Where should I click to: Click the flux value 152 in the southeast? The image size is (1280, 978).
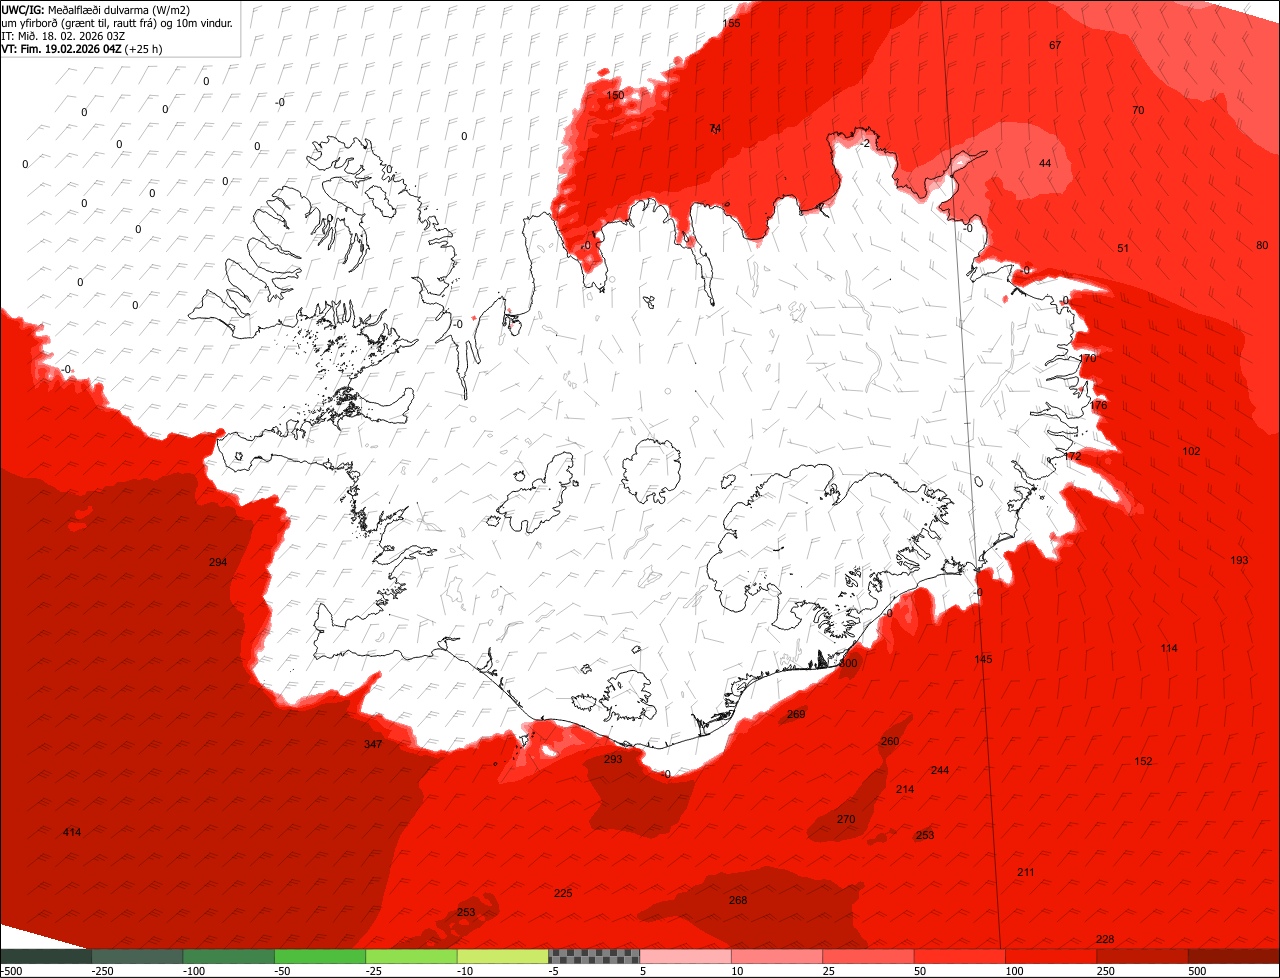(1143, 761)
